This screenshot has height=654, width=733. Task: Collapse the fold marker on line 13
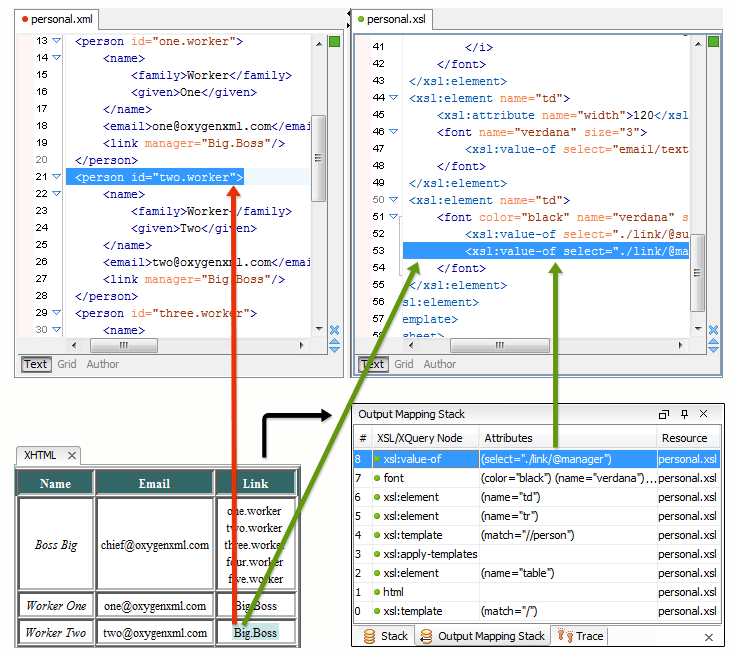click(57, 41)
